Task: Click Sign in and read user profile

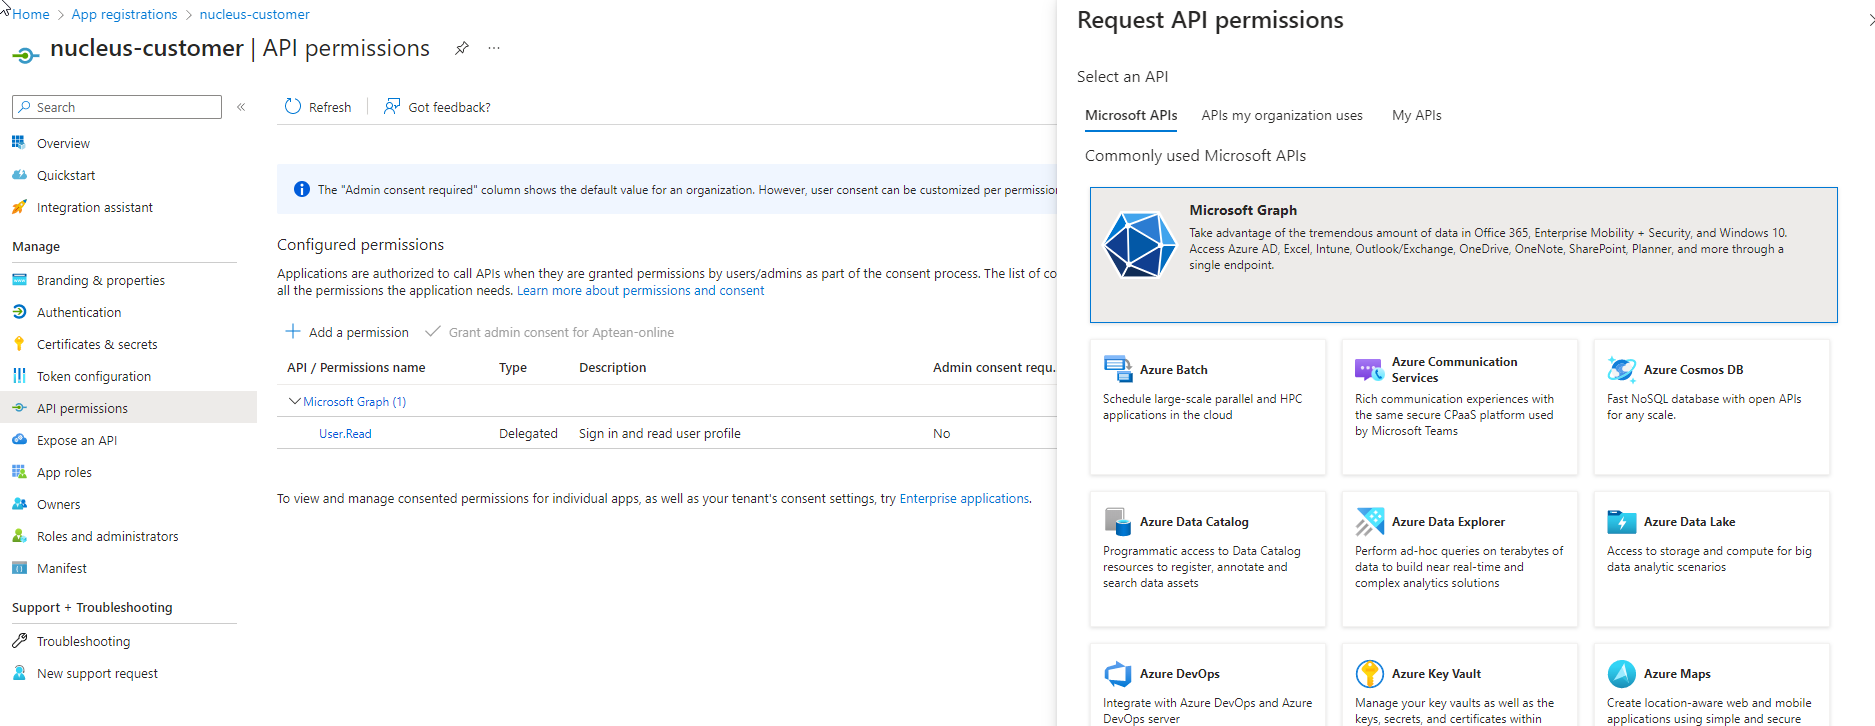Action: [x=660, y=433]
